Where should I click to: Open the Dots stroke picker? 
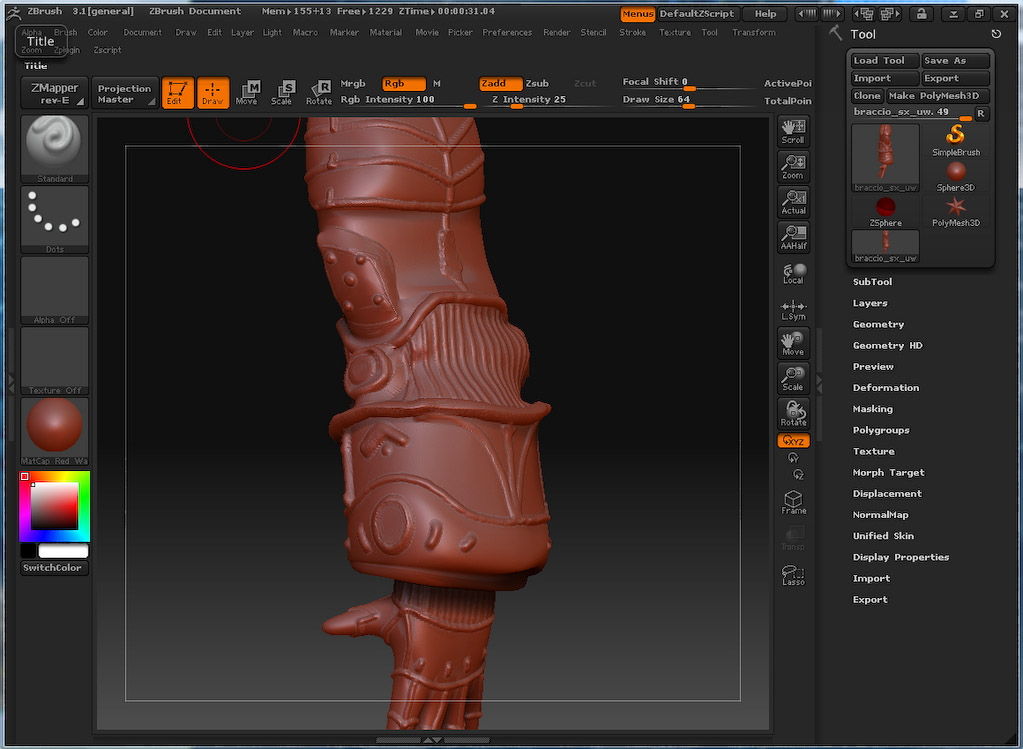click(x=54, y=220)
